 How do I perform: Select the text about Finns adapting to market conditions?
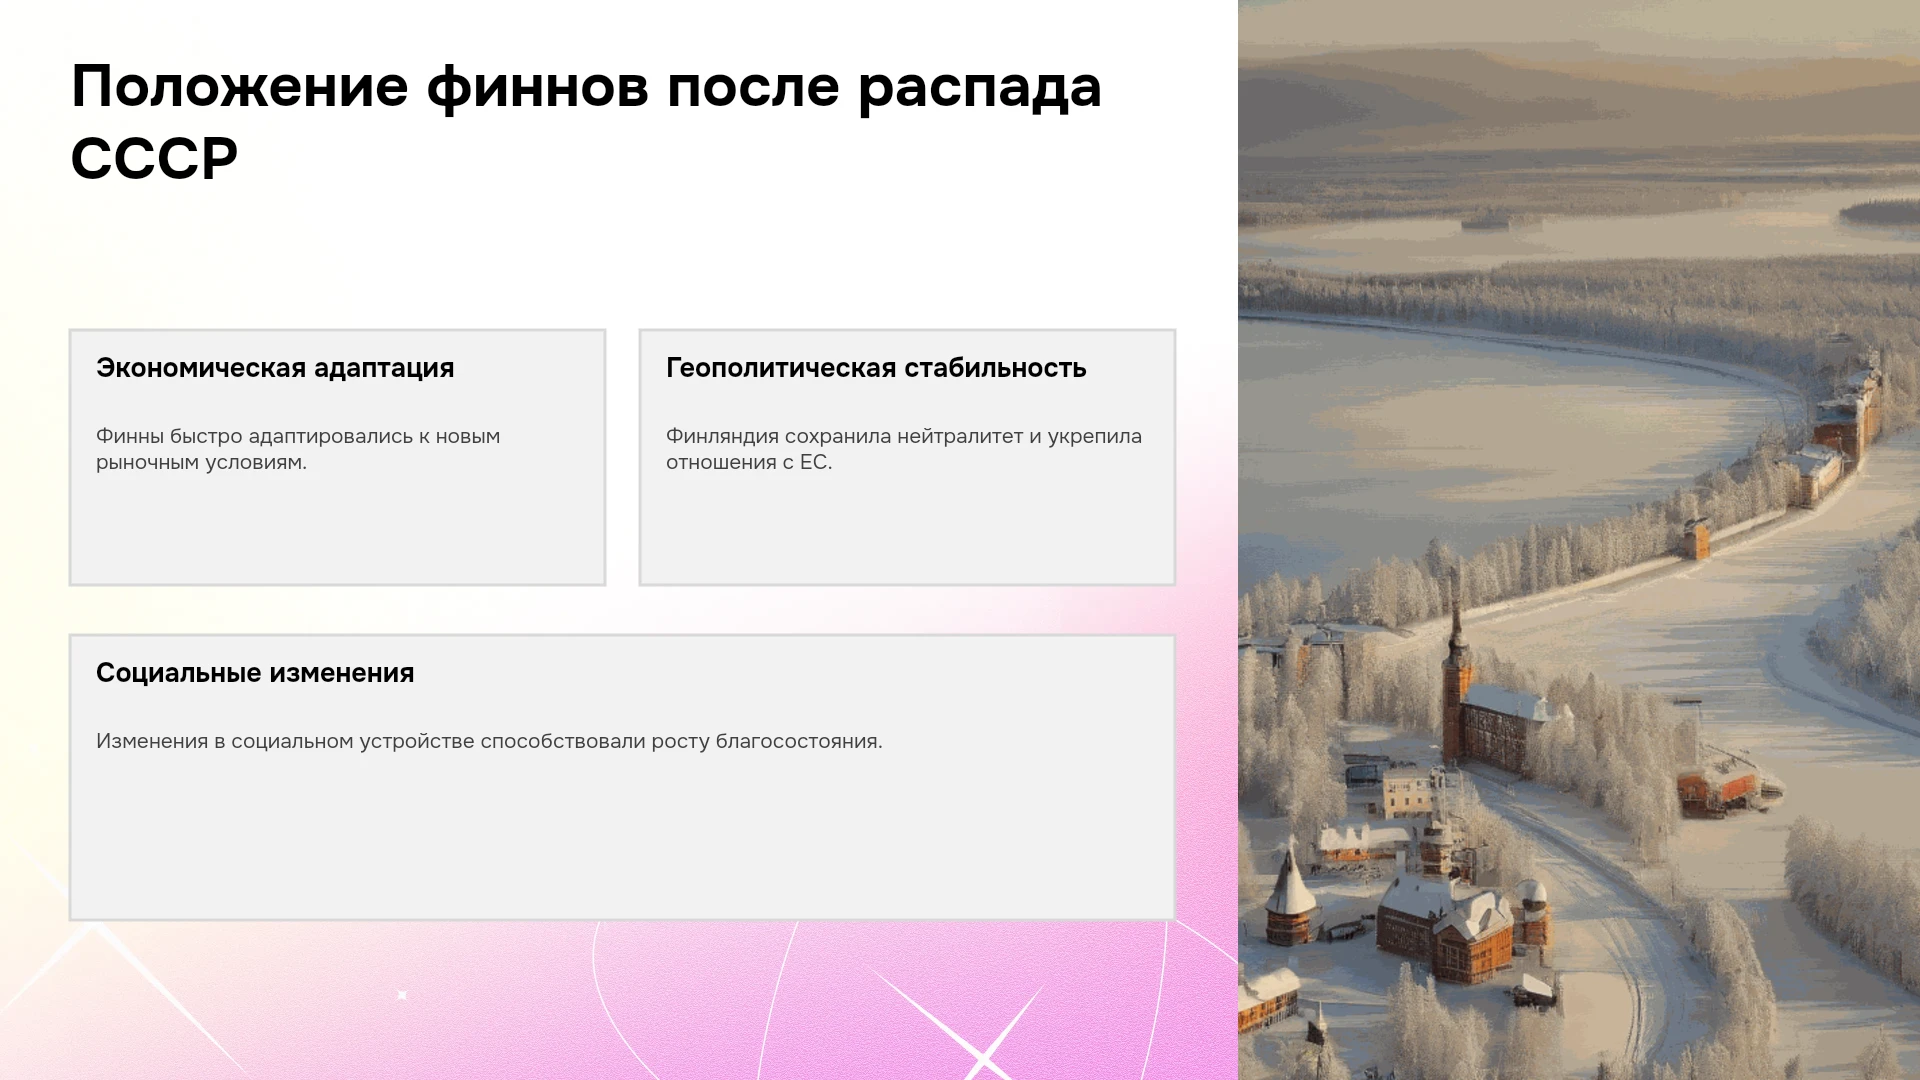(x=298, y=449)
